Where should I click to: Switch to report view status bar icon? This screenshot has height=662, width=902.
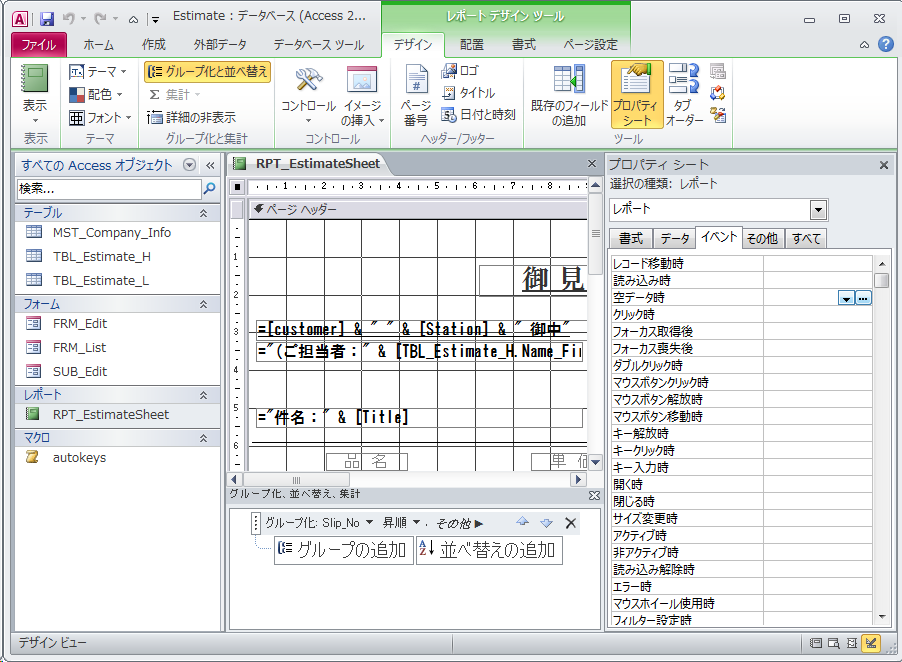816,643
